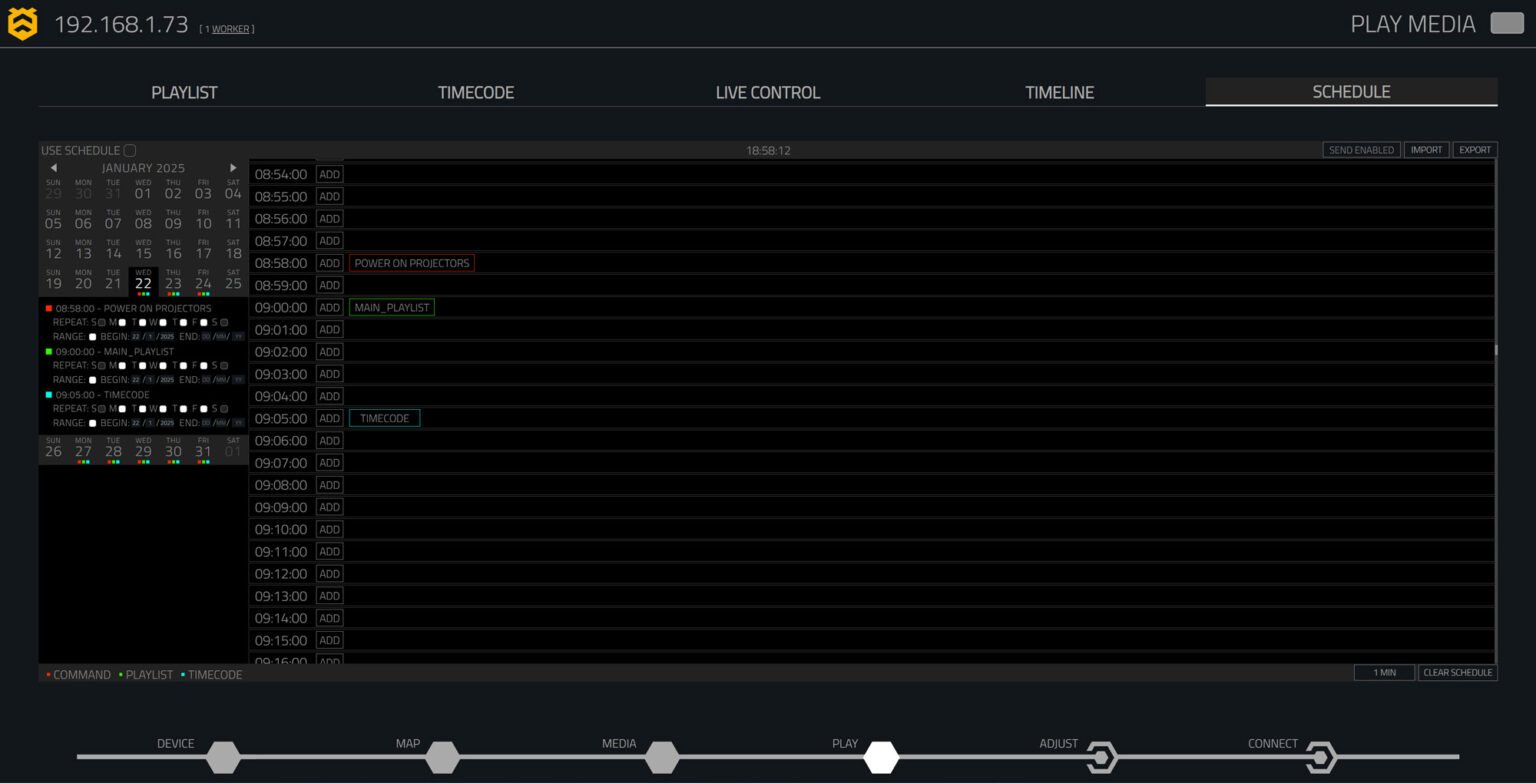Open the 1 WORKER link in the header
The image size is (1536, 783).
[x=231, y=29]
